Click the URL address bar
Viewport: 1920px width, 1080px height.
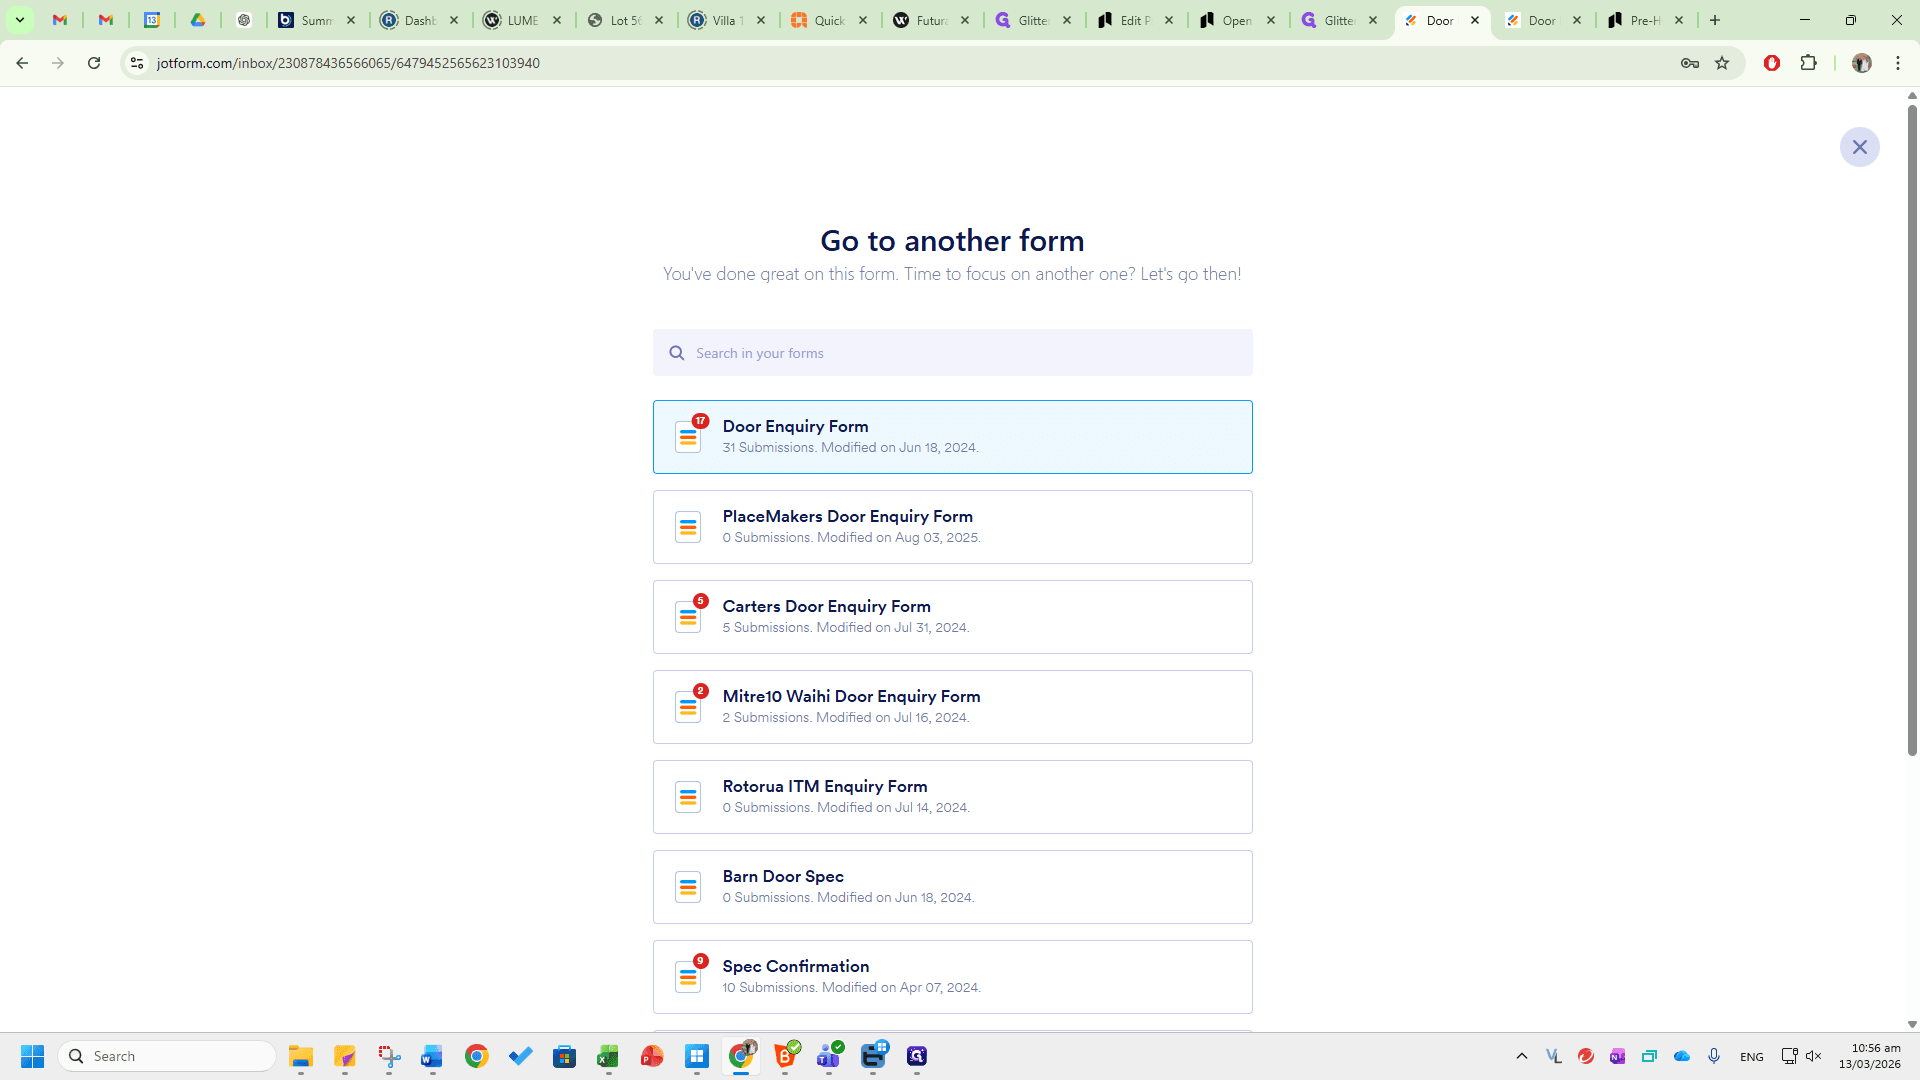point(900,63)
